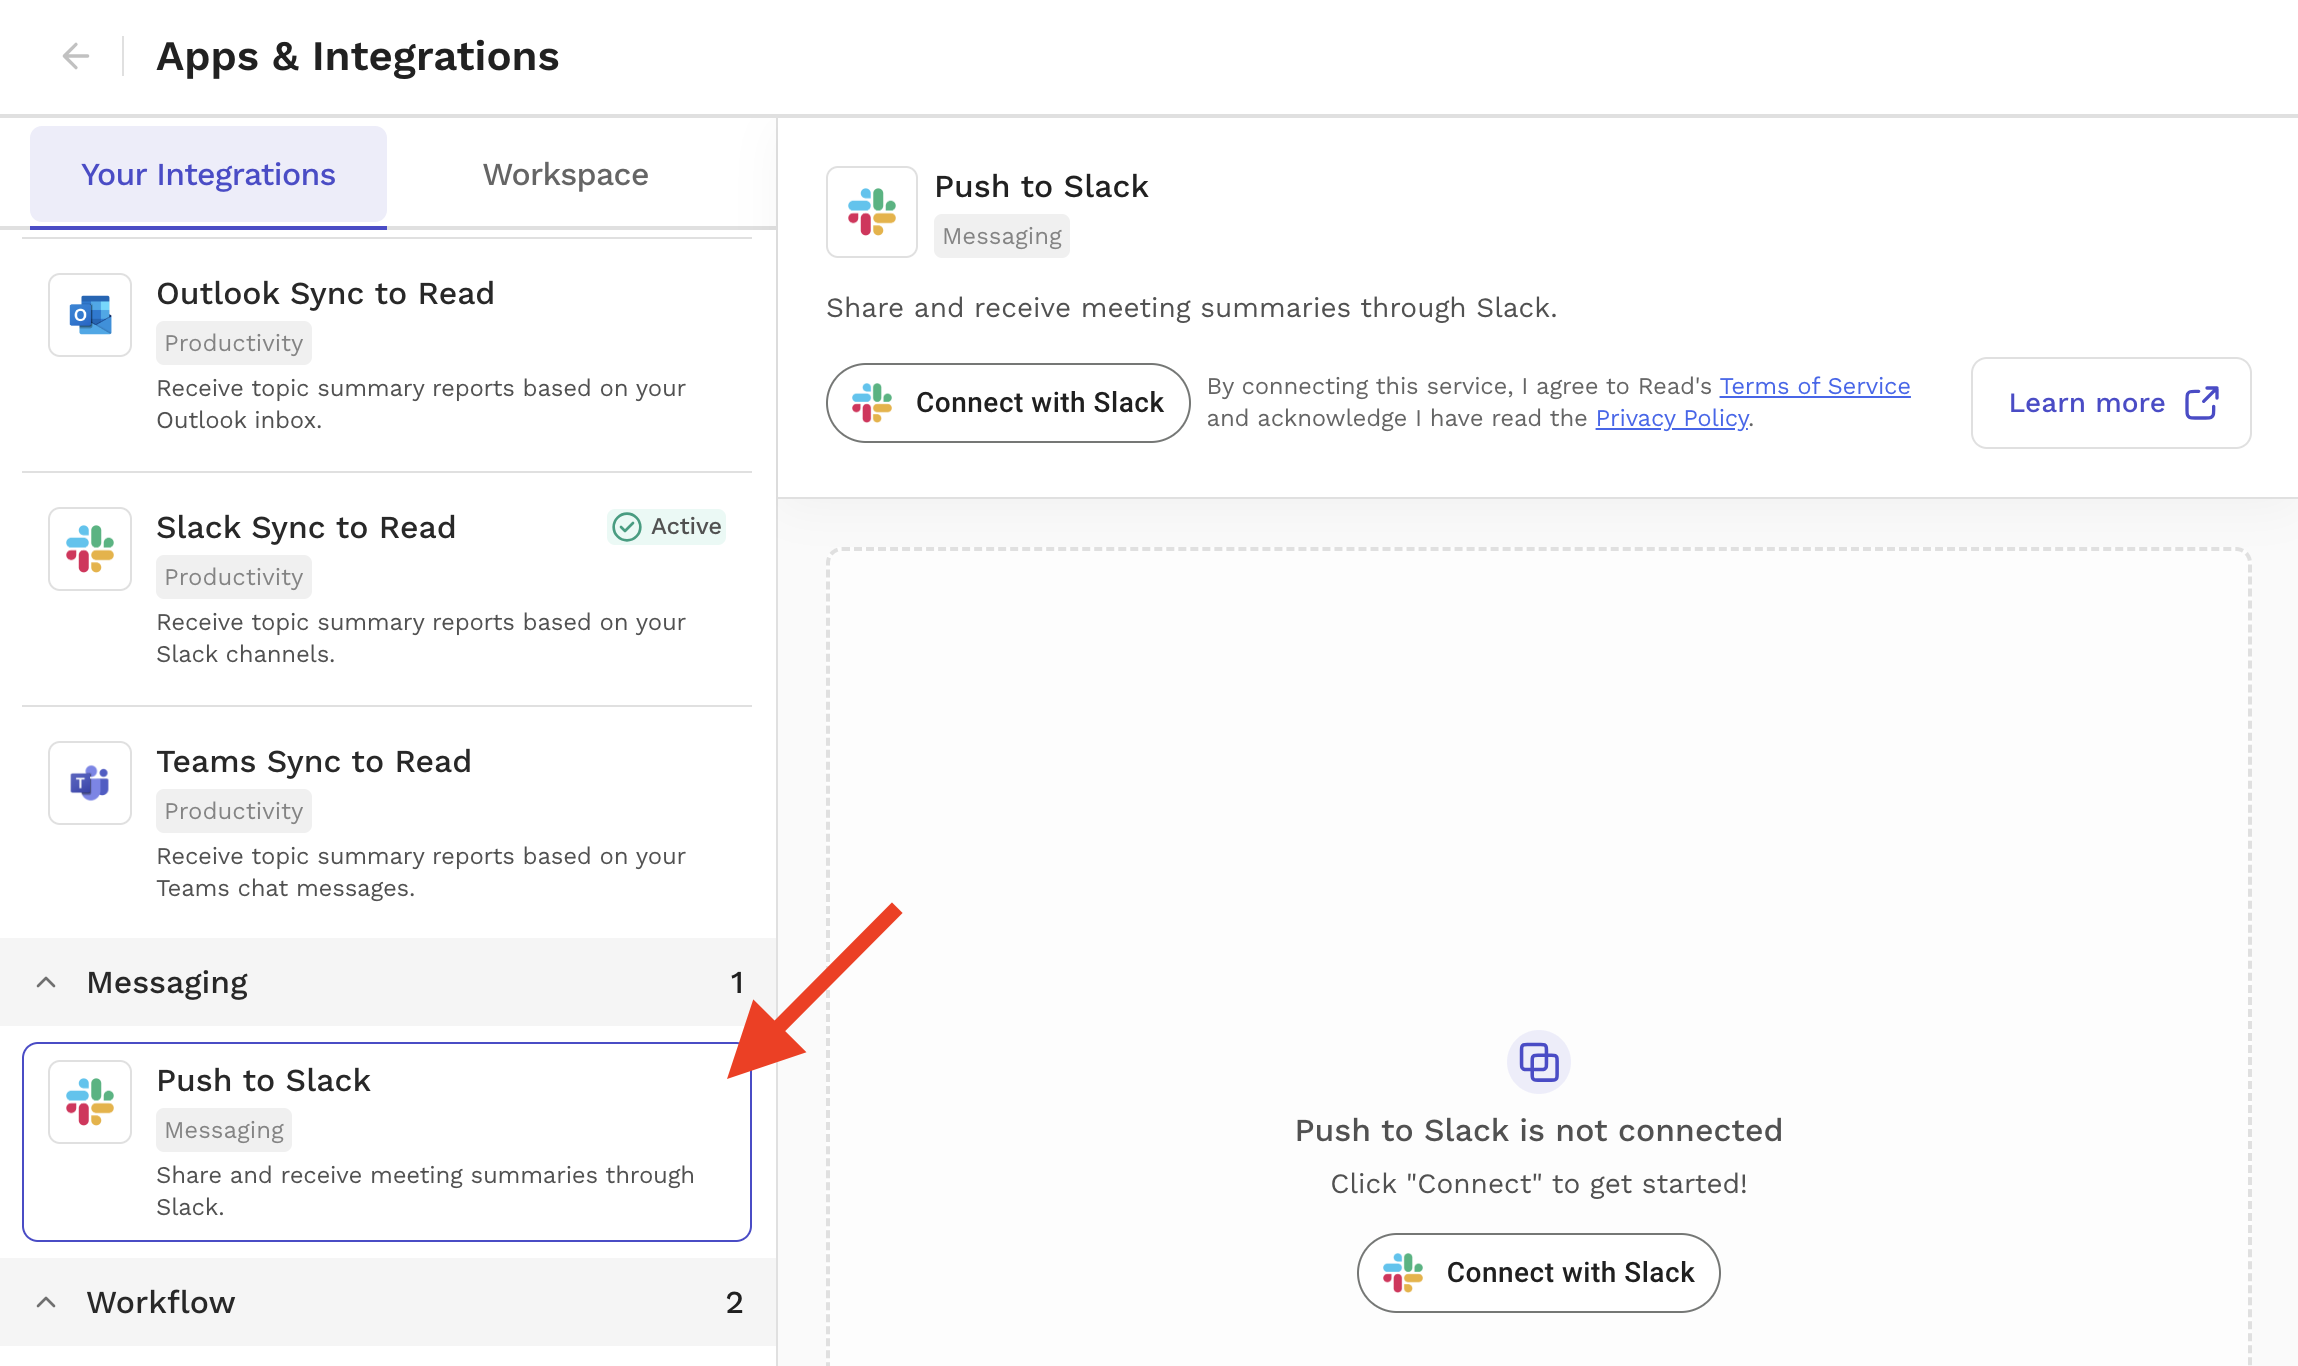Select the Microsoft Teams logo icon
This screenshot has height=1366, width=2298.
coord(90,783)
